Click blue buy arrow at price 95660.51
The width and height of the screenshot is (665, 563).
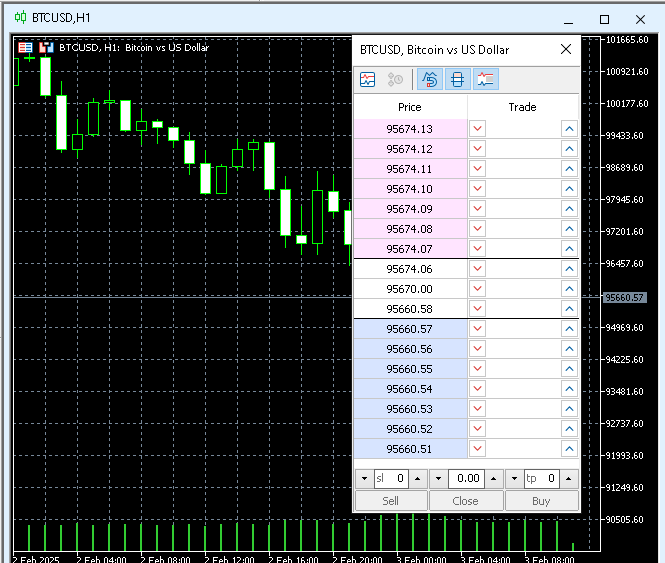pos(569,448)
